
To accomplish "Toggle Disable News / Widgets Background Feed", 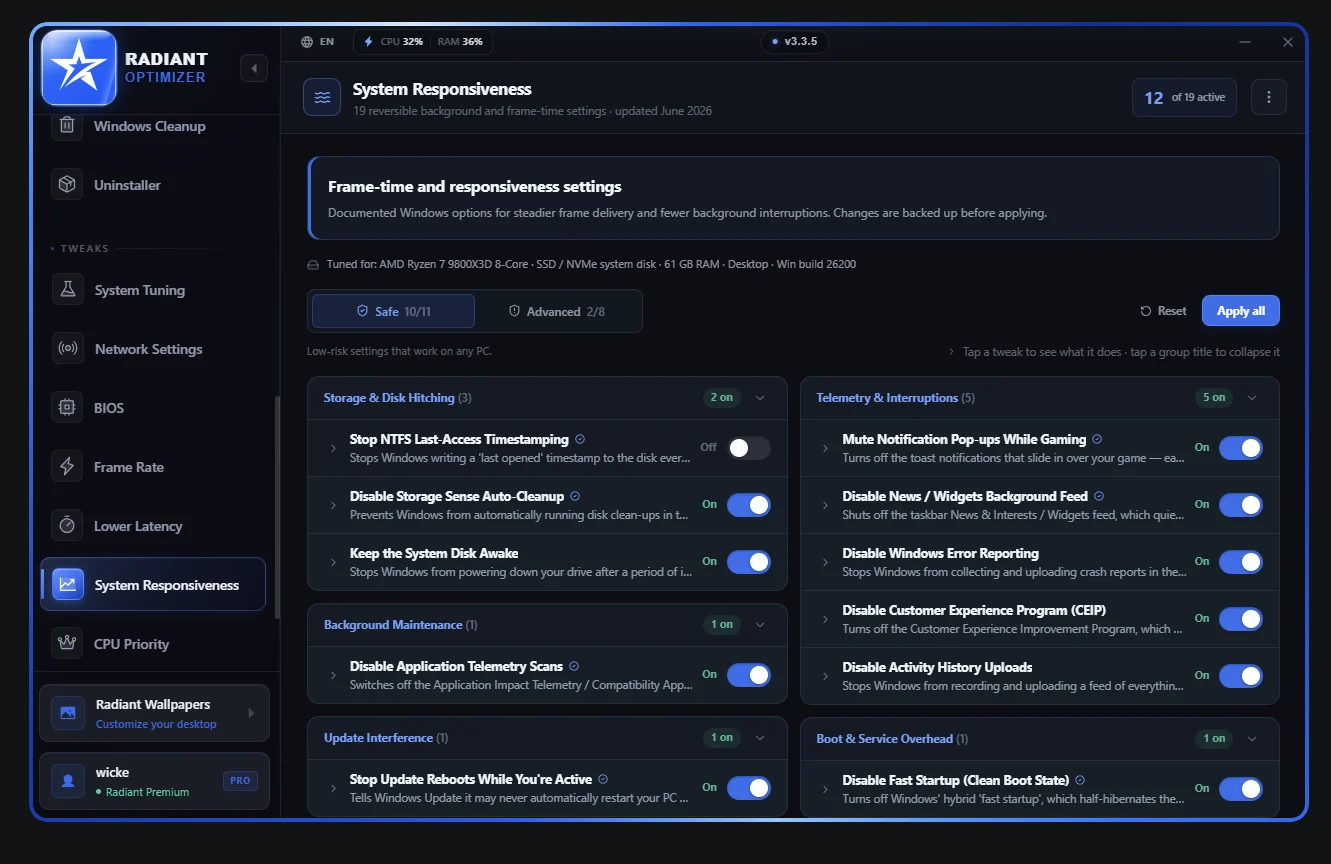I will pyautogui.click(x=1241, y=505).
